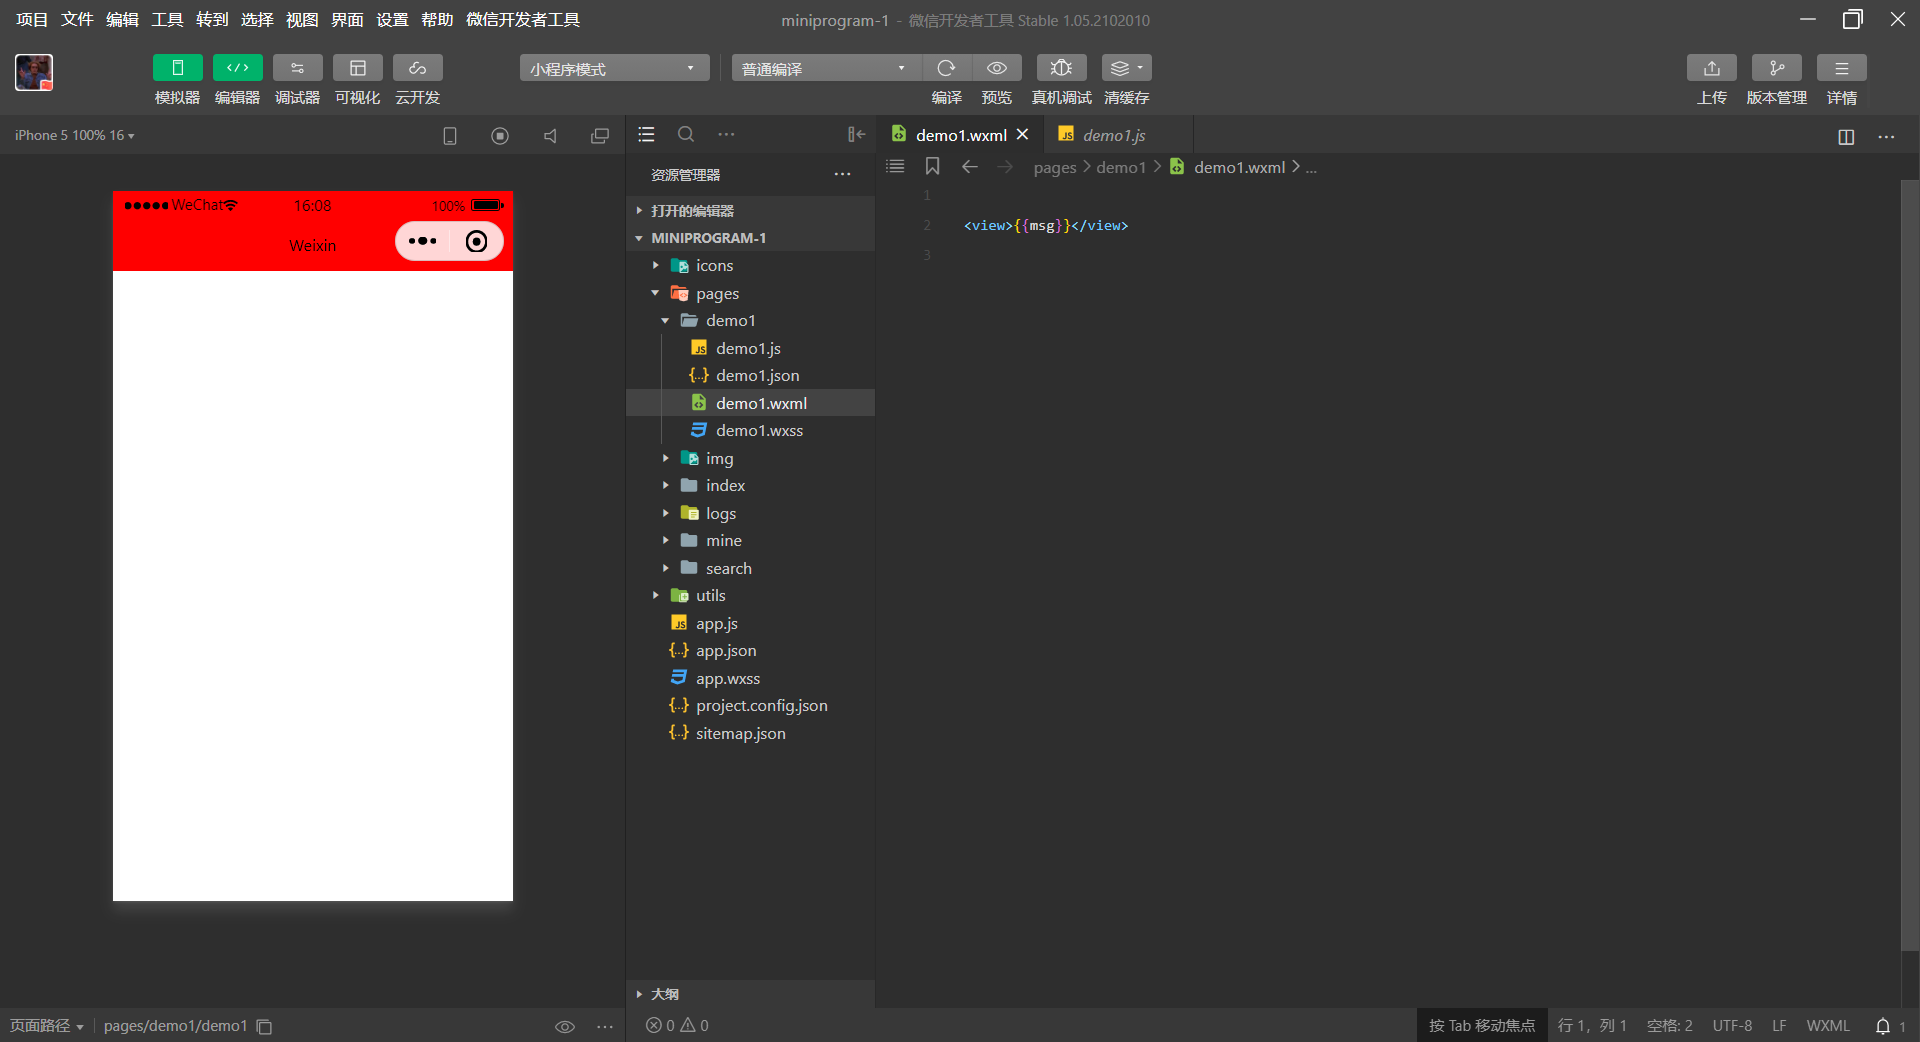Expand the icons folder
The image size is (1920, 1042).
[750, 265]
